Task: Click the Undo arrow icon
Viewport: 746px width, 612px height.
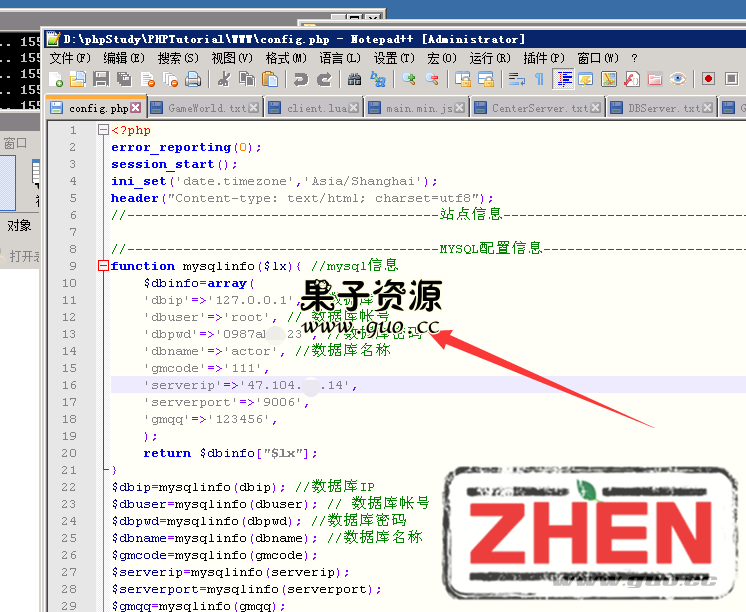Action: pos(301,79)
